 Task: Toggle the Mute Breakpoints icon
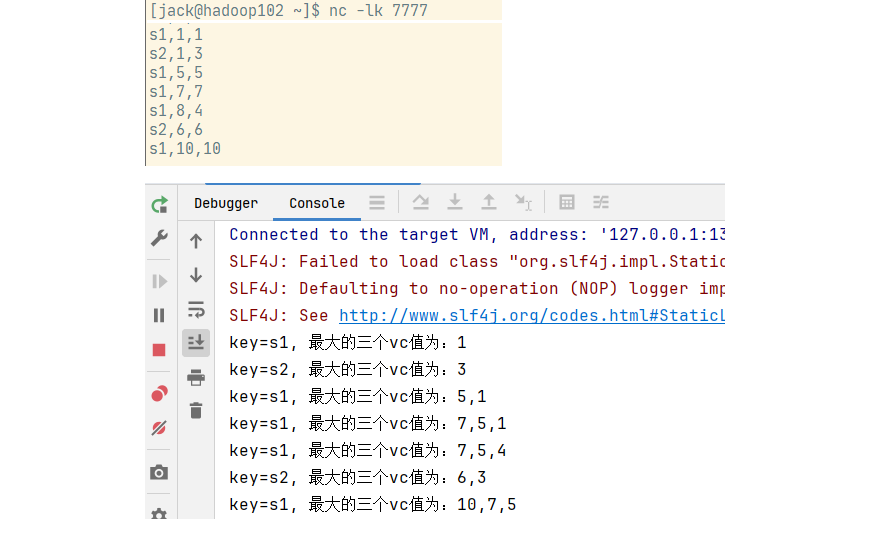(159, 428)
